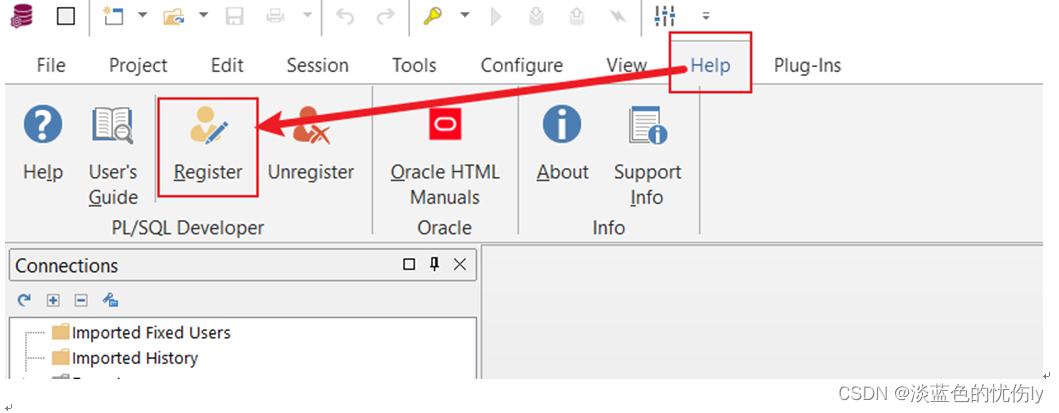Viewport: 1059px width, 413px height.
Task: Click the Save floppy disk icon
Action: [234, 16]
